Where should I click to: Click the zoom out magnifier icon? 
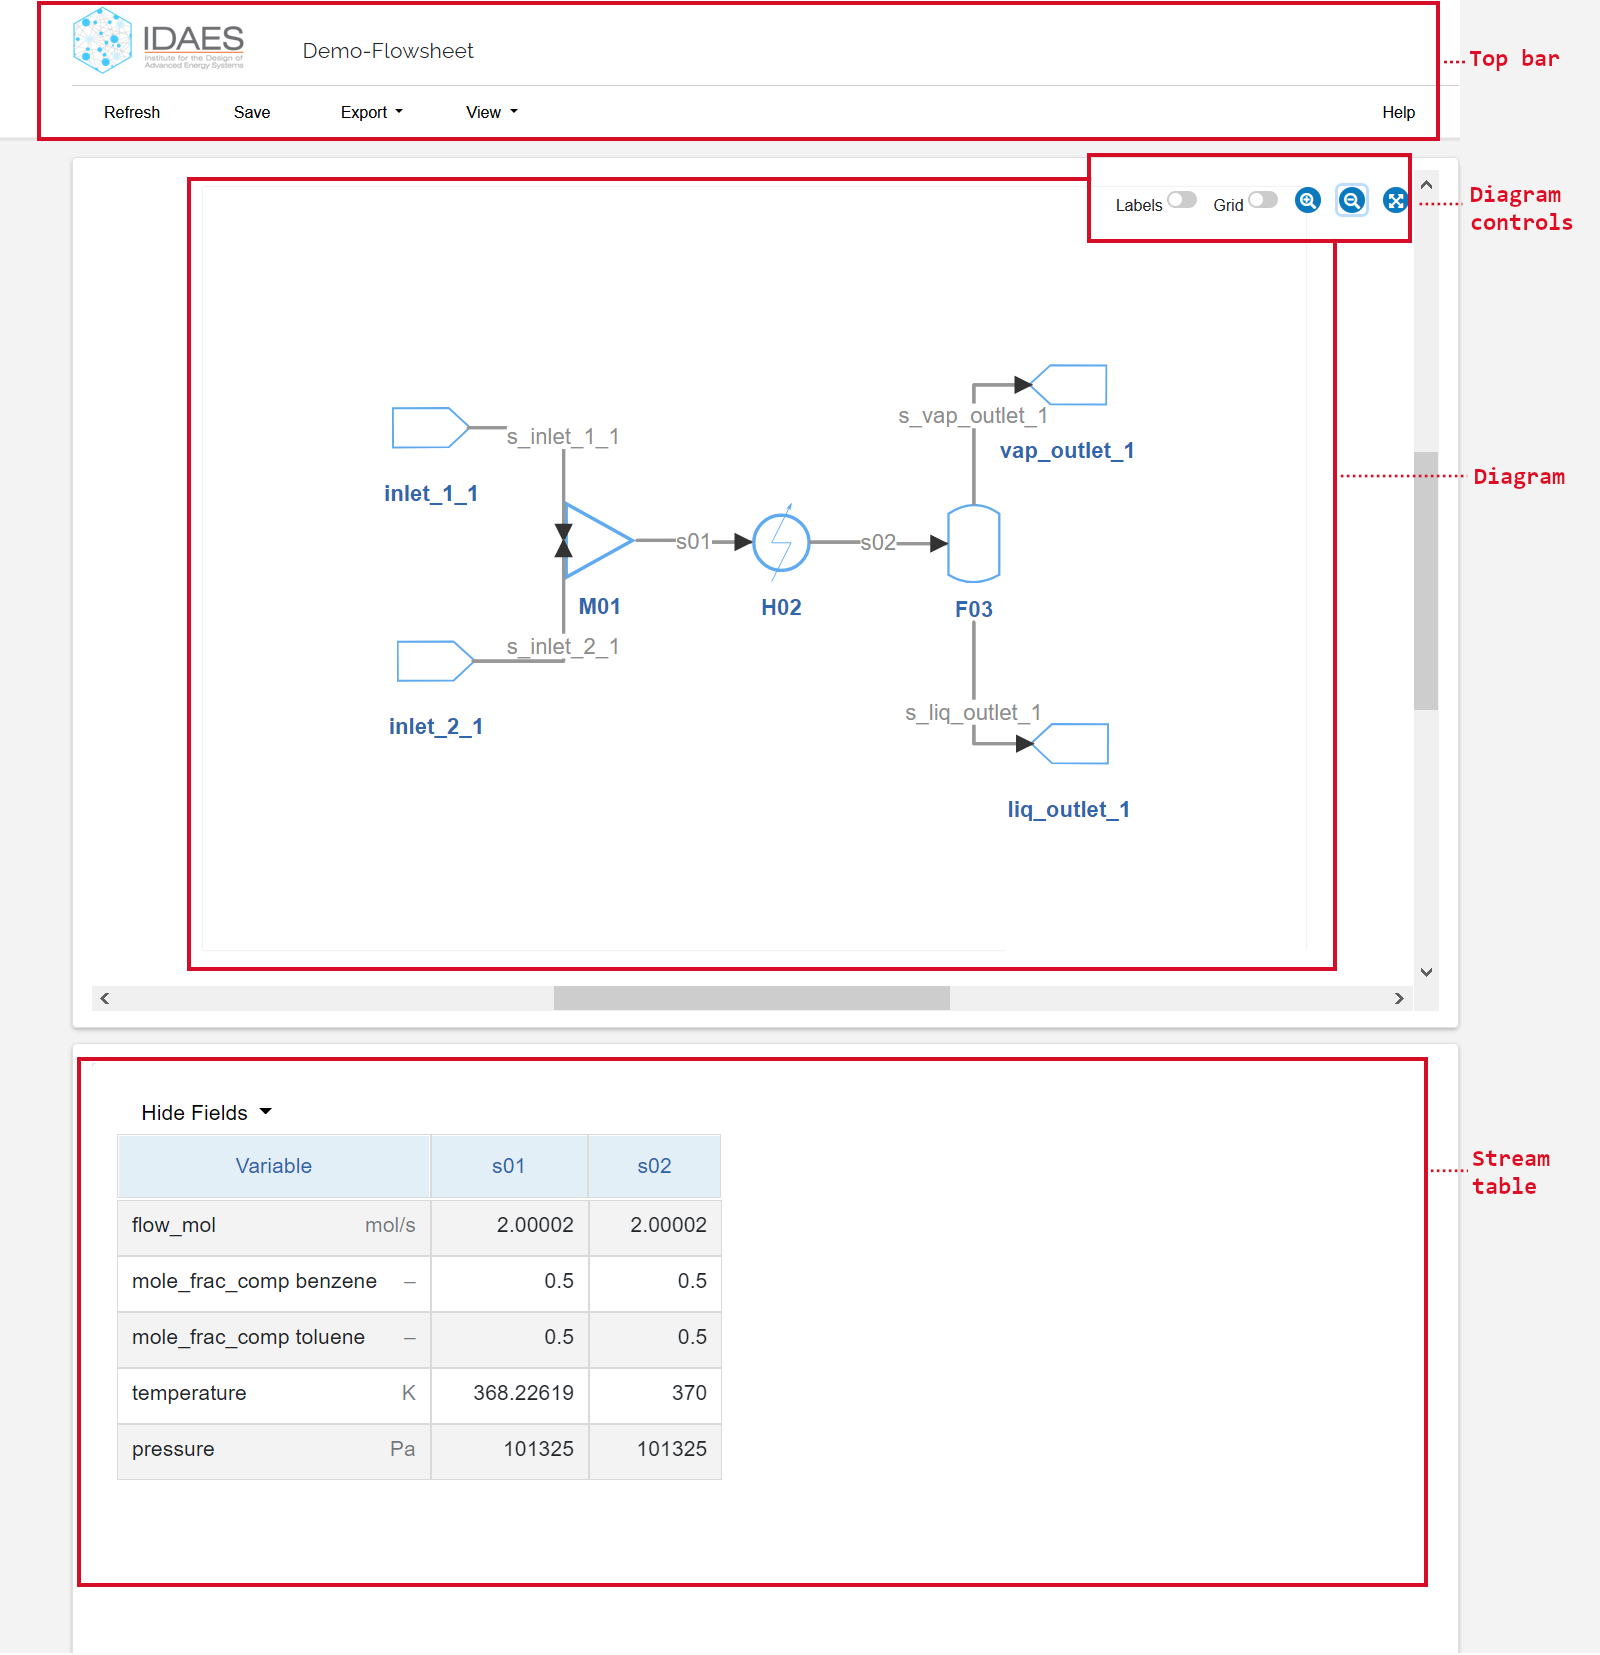pyautogui.click(x=1352, y=201)
